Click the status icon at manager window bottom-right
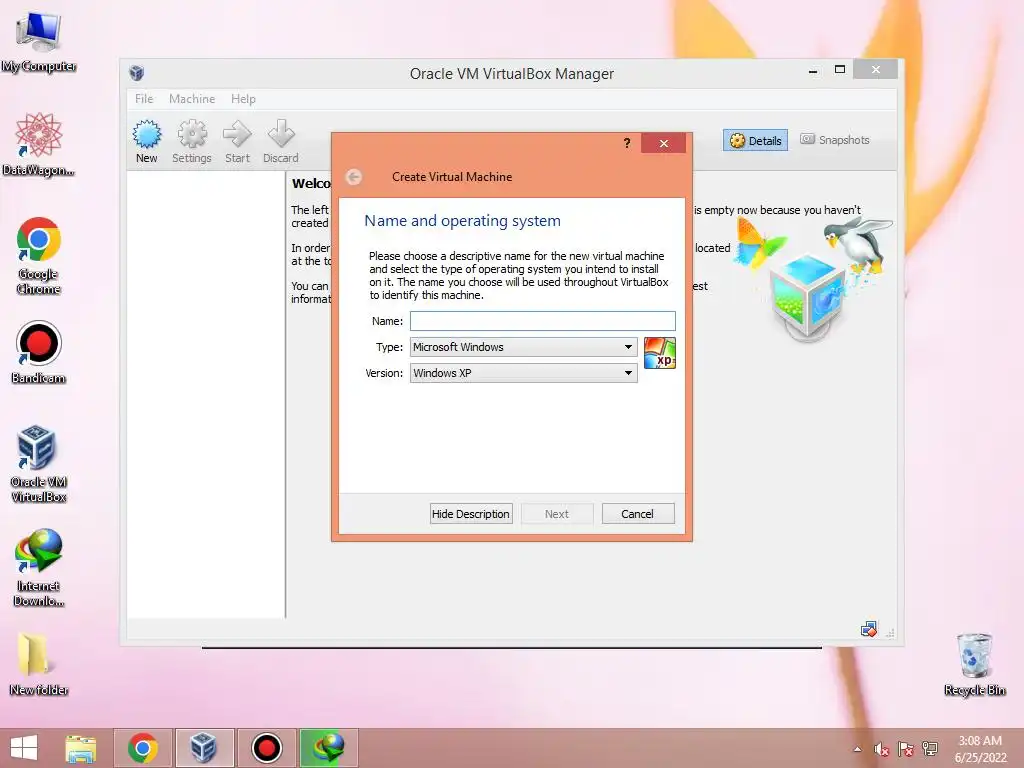This screenshot has width=1024, height=768. point(869,630)
